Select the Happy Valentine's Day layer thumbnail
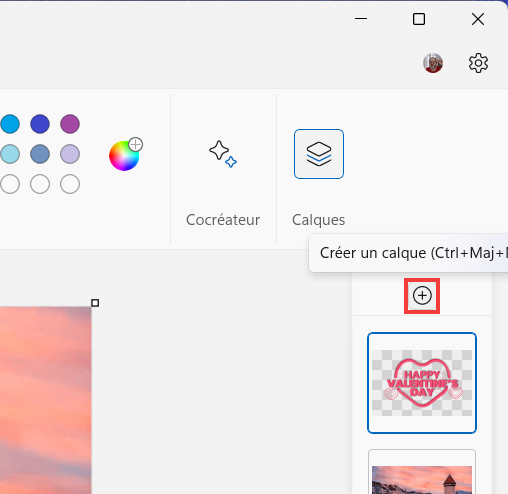The image size is (508, 494). (x=422, y=383)
